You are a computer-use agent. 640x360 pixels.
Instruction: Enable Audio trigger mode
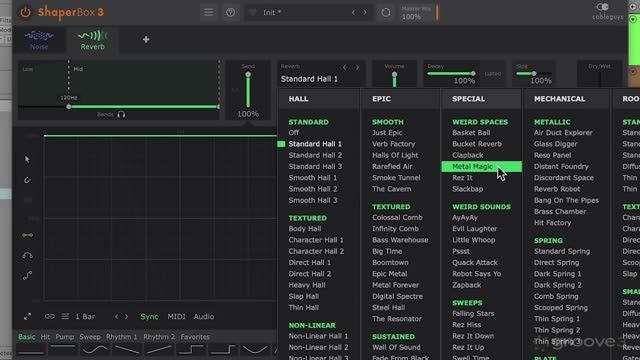[204, 317]
